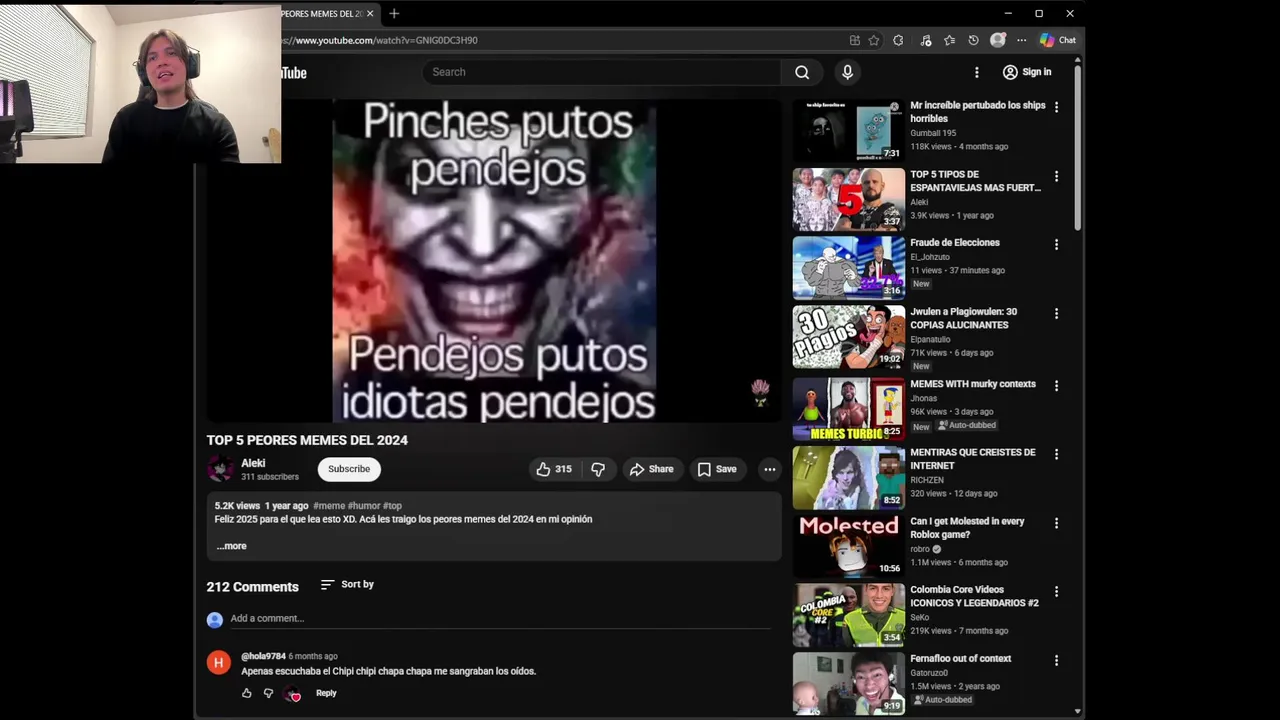1280x720 pixels.
Task: Subscribe to the Aleki channel
Action: [349, 469]
